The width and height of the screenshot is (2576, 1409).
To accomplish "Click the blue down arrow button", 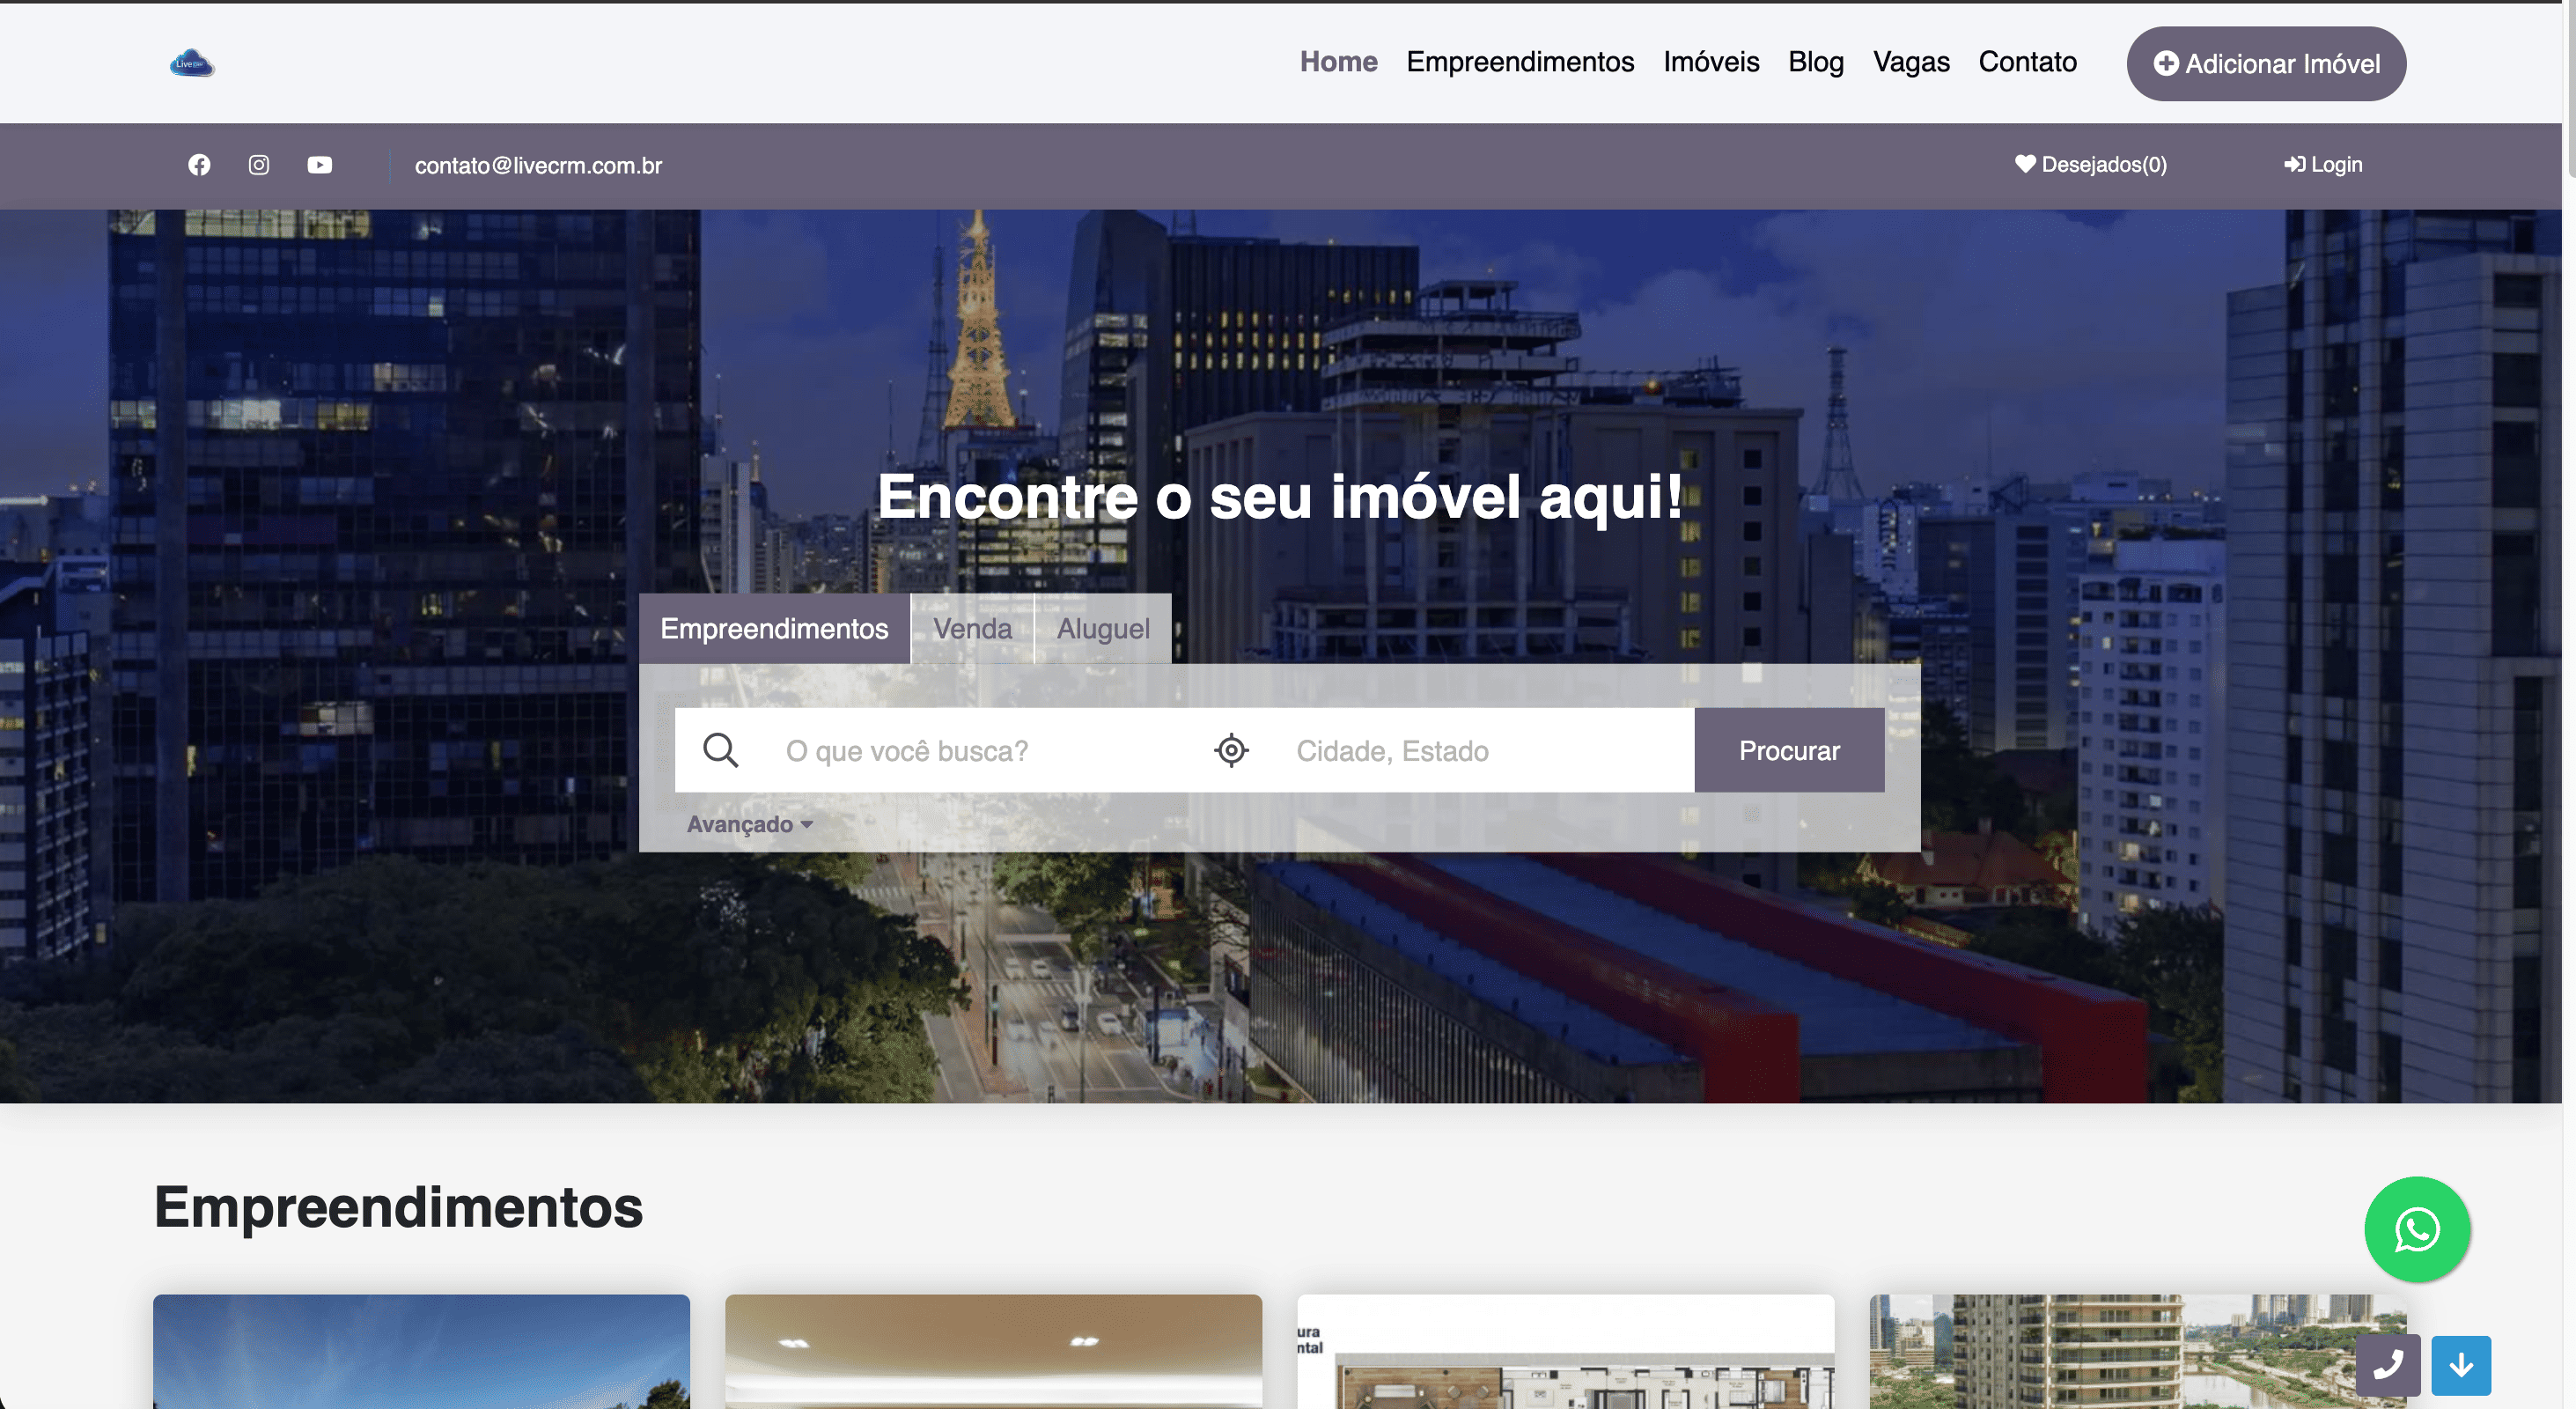I will coord(2461,1365).
